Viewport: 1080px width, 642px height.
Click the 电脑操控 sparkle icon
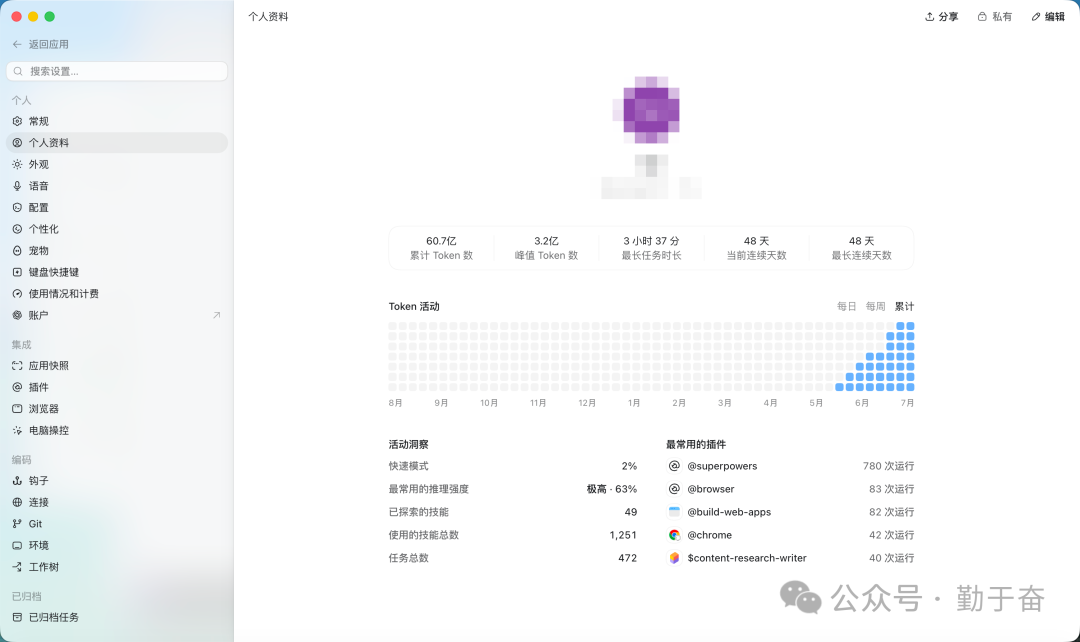(x=17, y=431)
